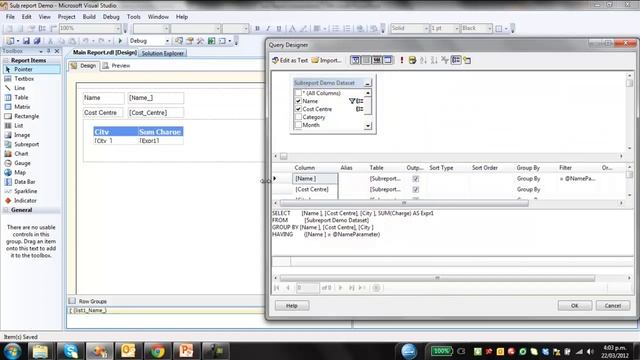Uncheck the Name column checkbox
This screenshot has width=640, height=360.
pos(298,101)
